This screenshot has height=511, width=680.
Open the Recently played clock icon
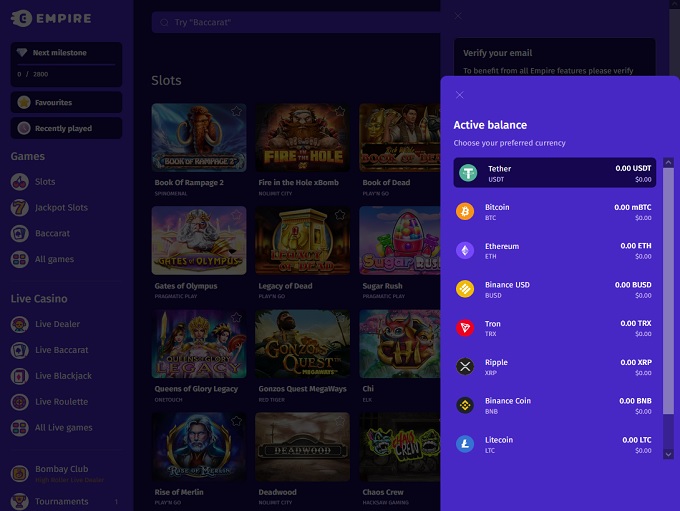[24, 128]
